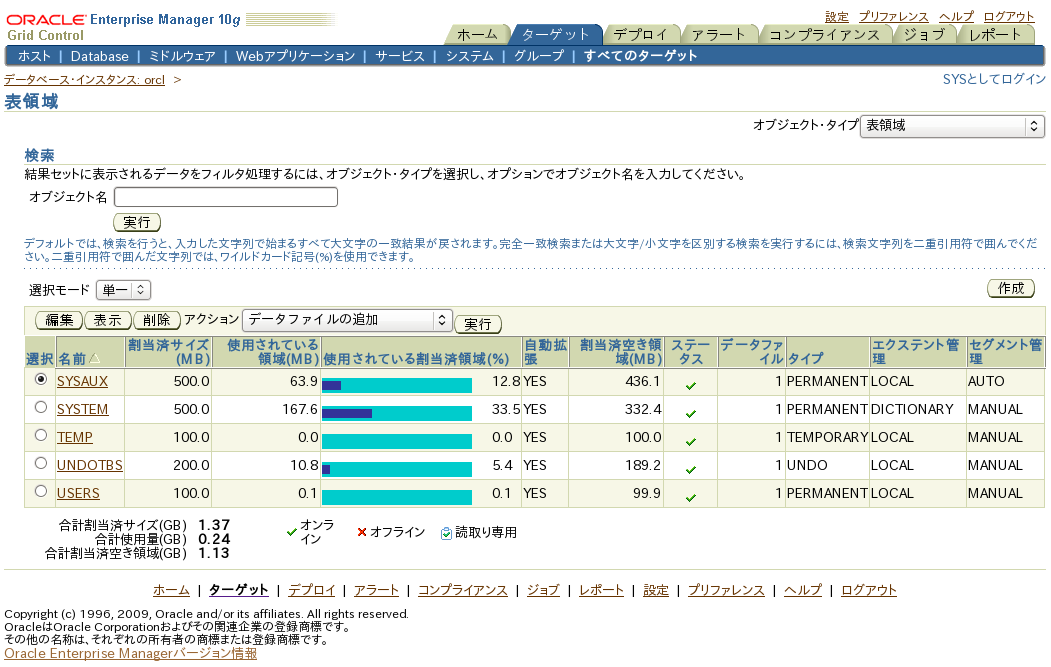Open the サービス subtab
The height and width of the screenshot is (667, 1051).
tap(400, 56)
